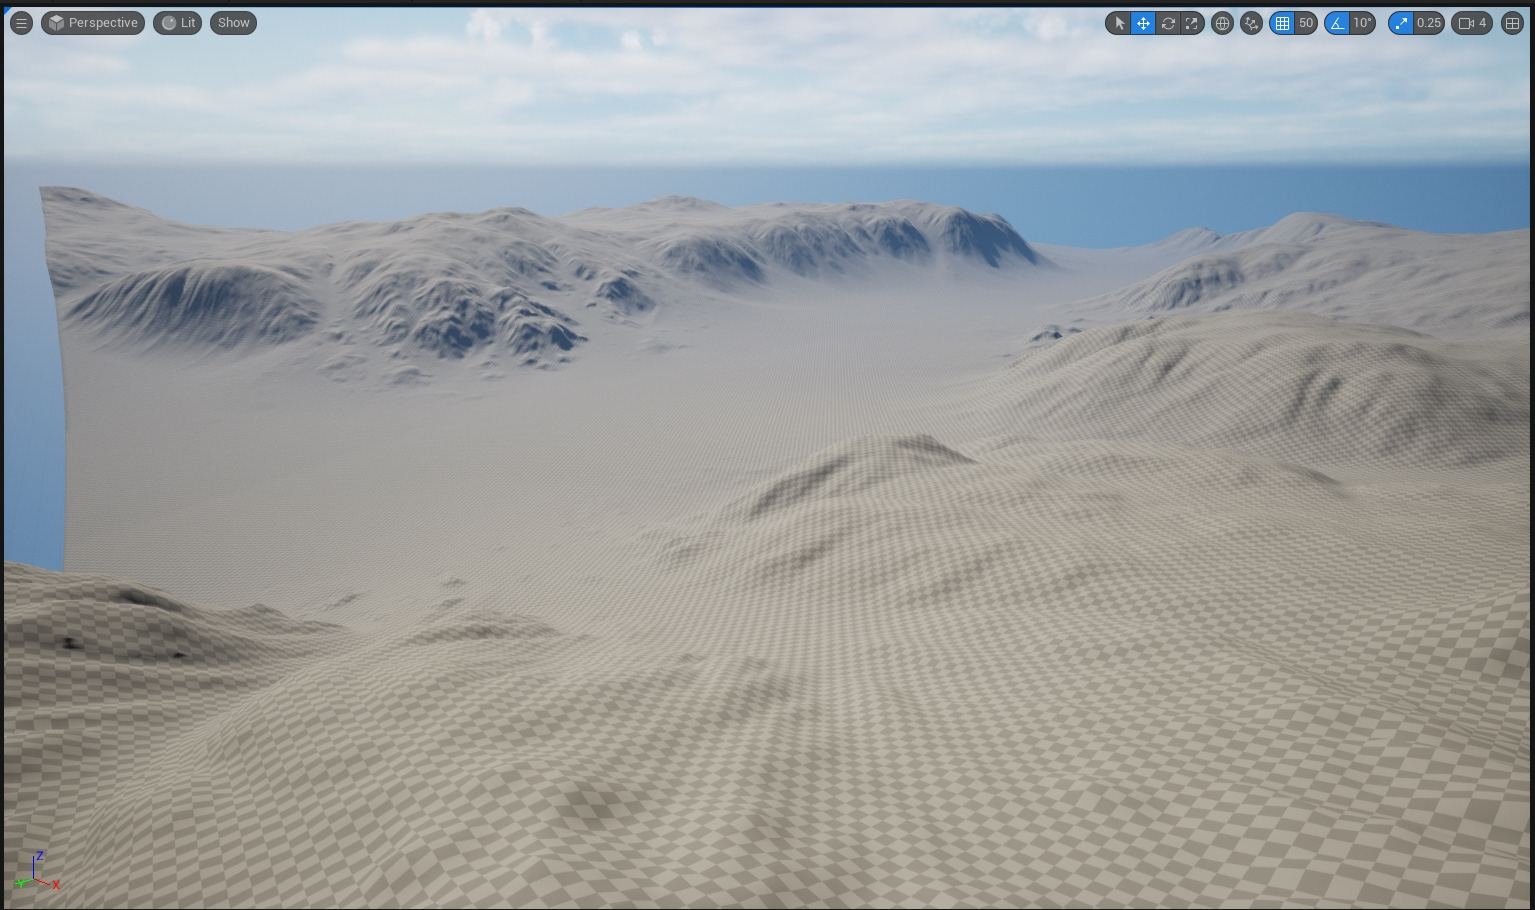1535x910 pixels.
Task: Open camera speed setting showing 4
Action: tap(1473, 23)
